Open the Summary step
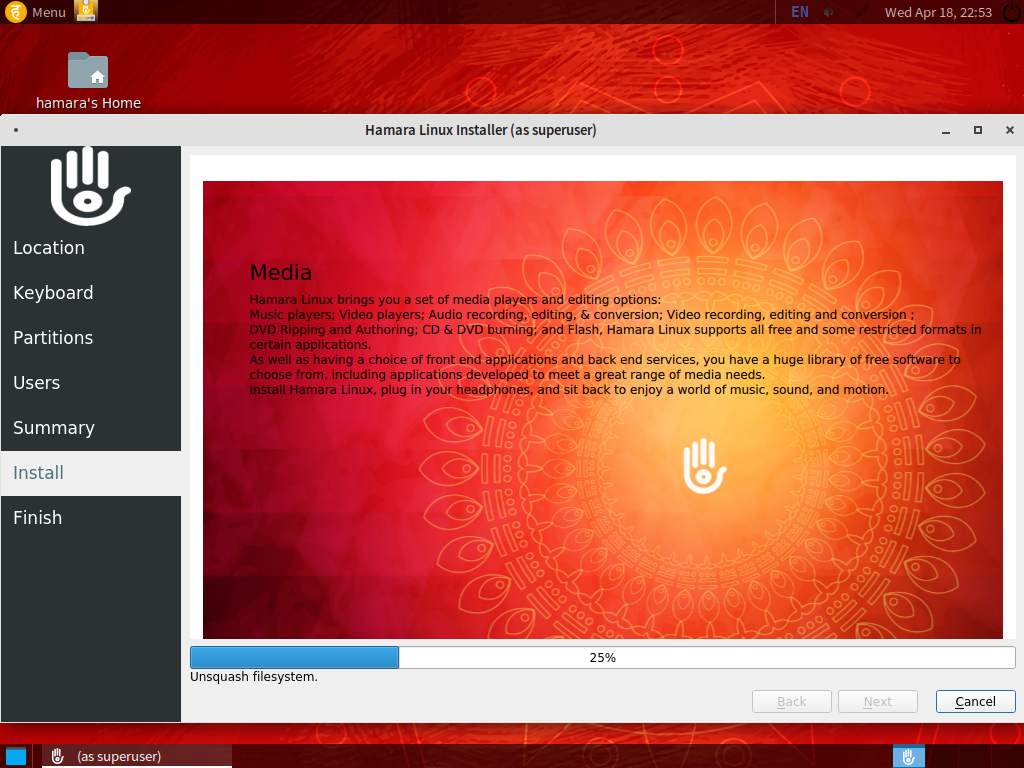The height and width of the screenshot is (768, 1024). tap(54, 428)
